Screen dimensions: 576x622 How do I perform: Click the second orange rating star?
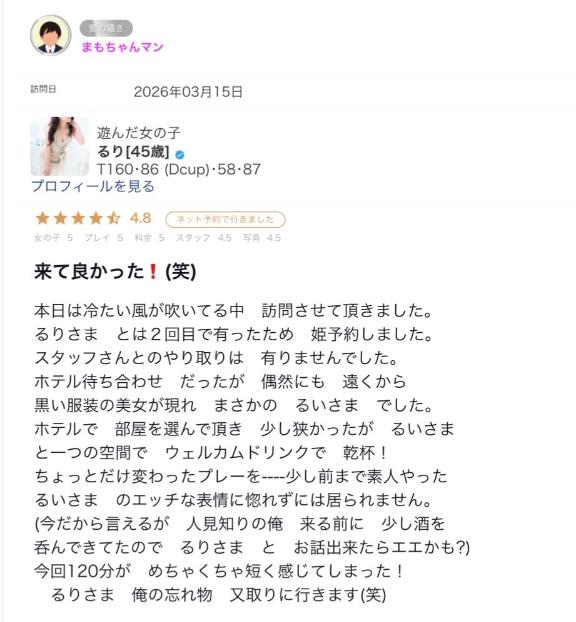coord(60,218)
